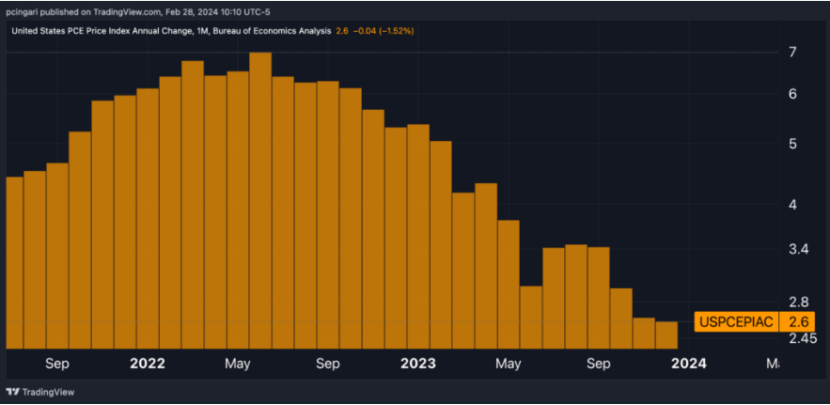Click the May label right after 2023
The height and width of the screenshot is (405, 830).
508,363
